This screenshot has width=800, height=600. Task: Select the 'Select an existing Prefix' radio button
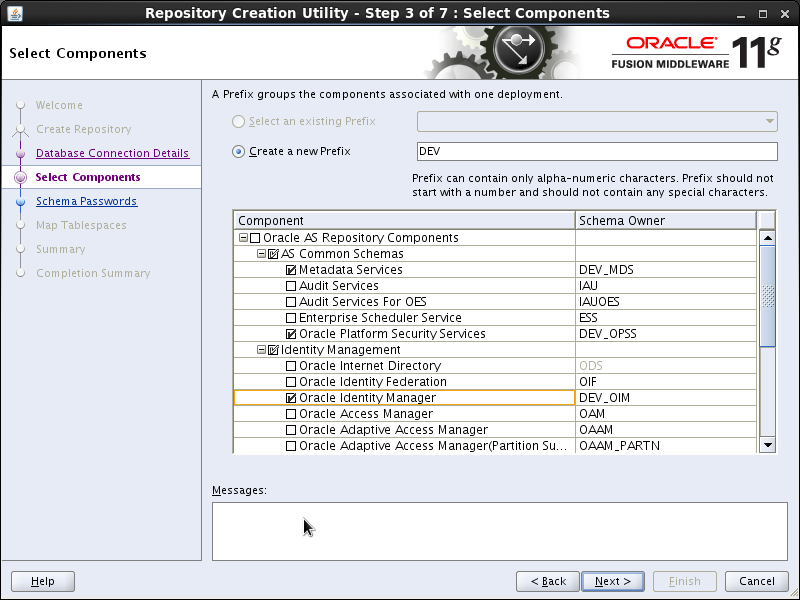[x=237, y=122]
